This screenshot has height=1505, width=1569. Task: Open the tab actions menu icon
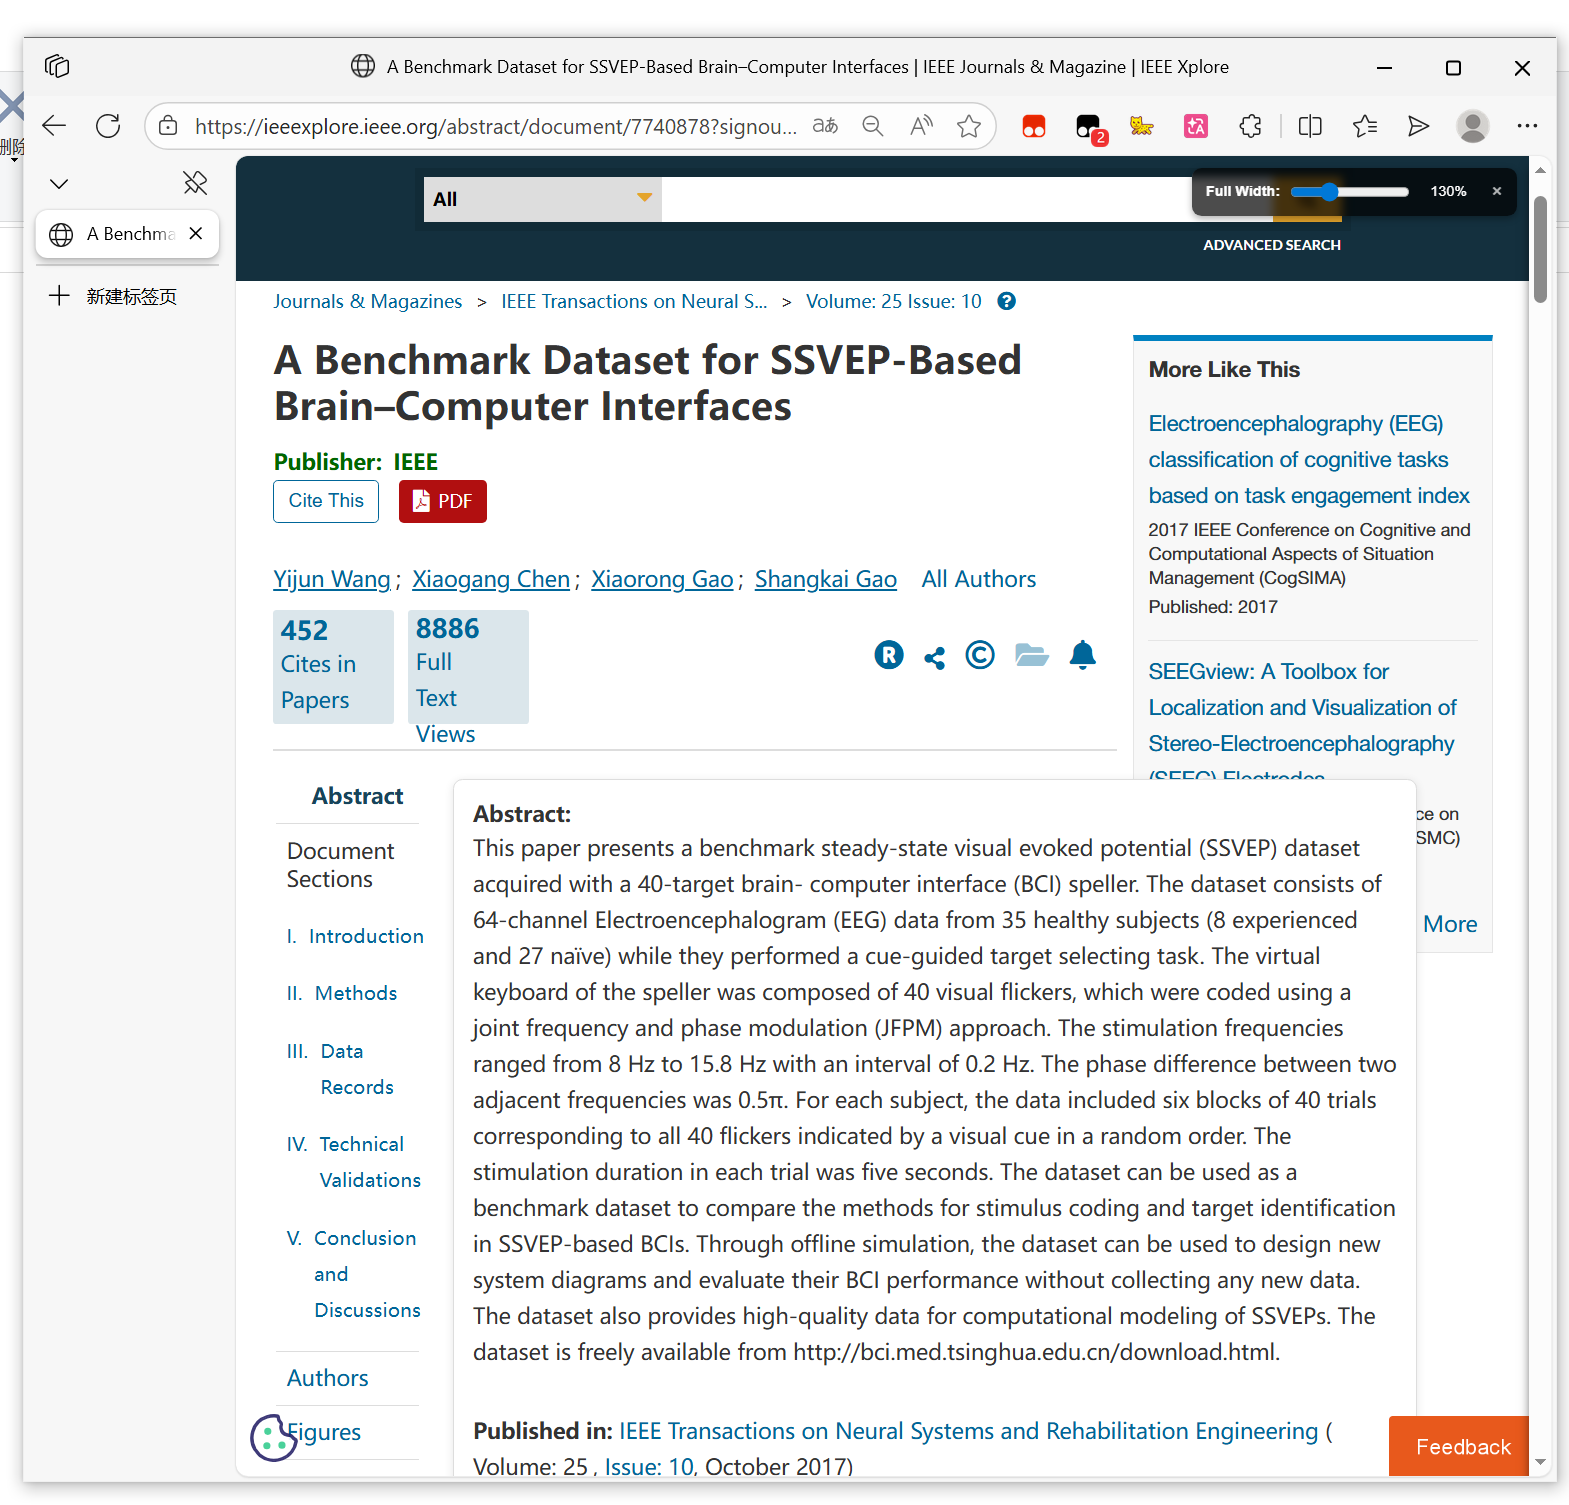(57, 67)
